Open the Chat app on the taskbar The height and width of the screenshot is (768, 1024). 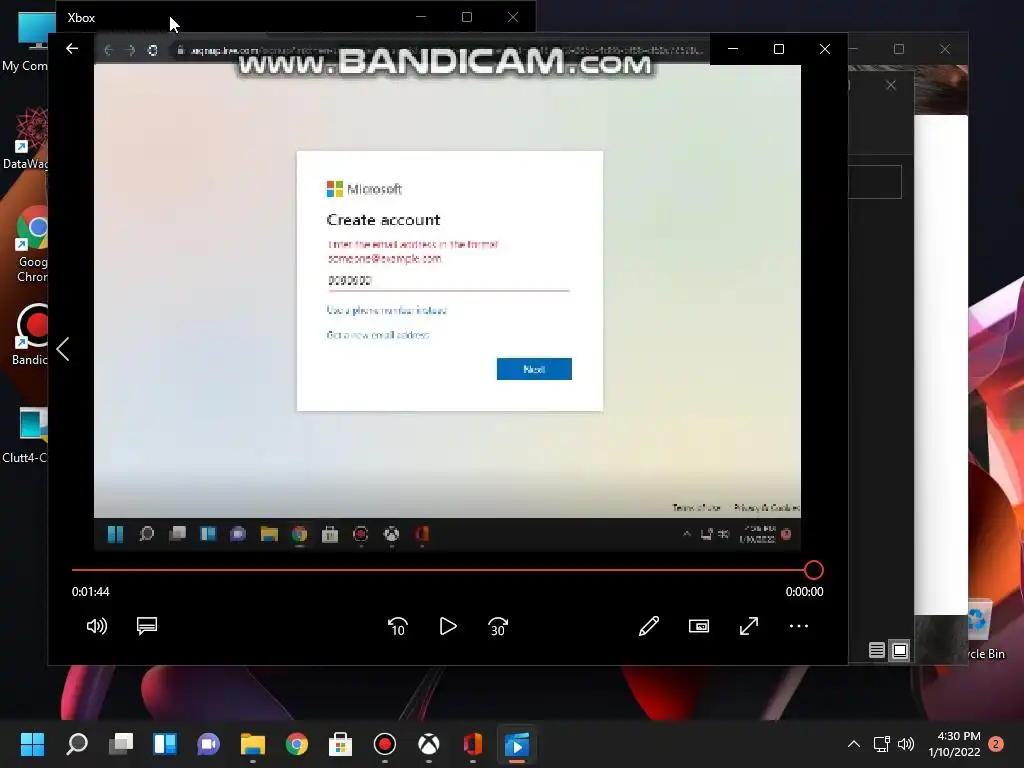[208, 744]
